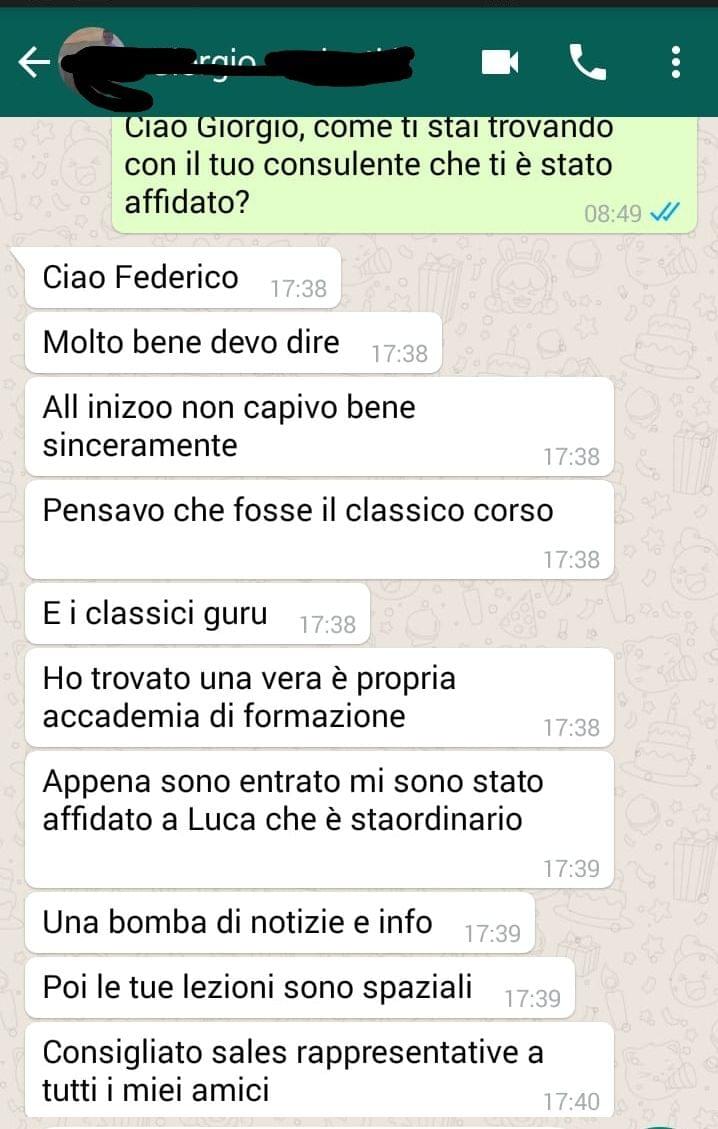Screen dimensions: 718x1129
Task: Select the sent message 'Ciao Giorgio, come ti stai trovando'
Action: [x=405, y=174]
